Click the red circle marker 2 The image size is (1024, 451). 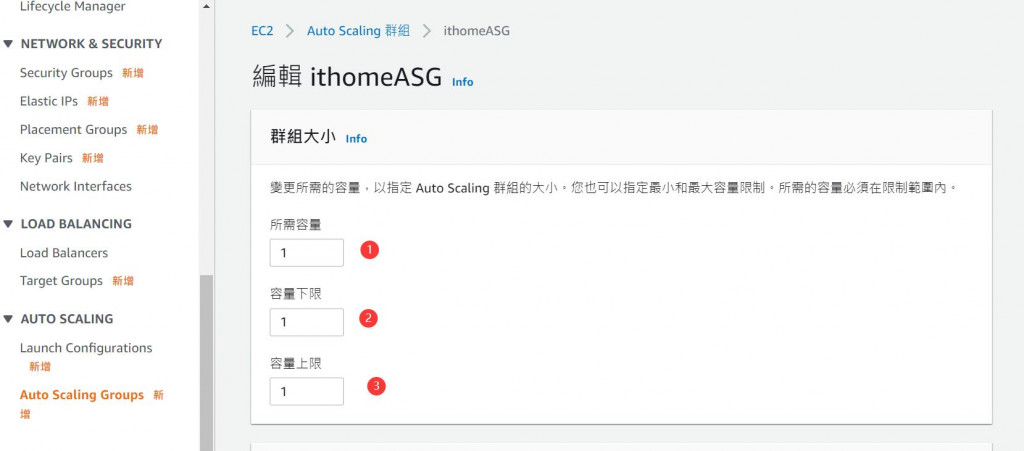click(369, 319)
